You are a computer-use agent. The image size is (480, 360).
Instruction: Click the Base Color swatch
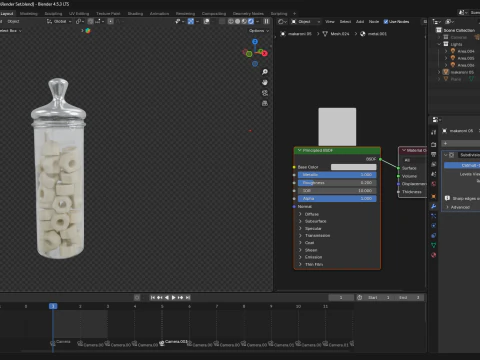[353, 167]
